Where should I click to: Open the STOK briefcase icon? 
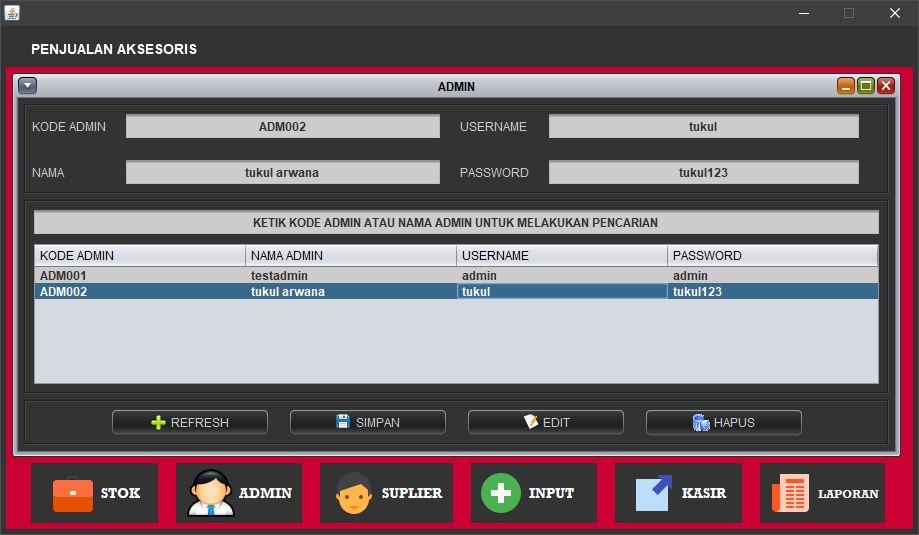point(73,493)
